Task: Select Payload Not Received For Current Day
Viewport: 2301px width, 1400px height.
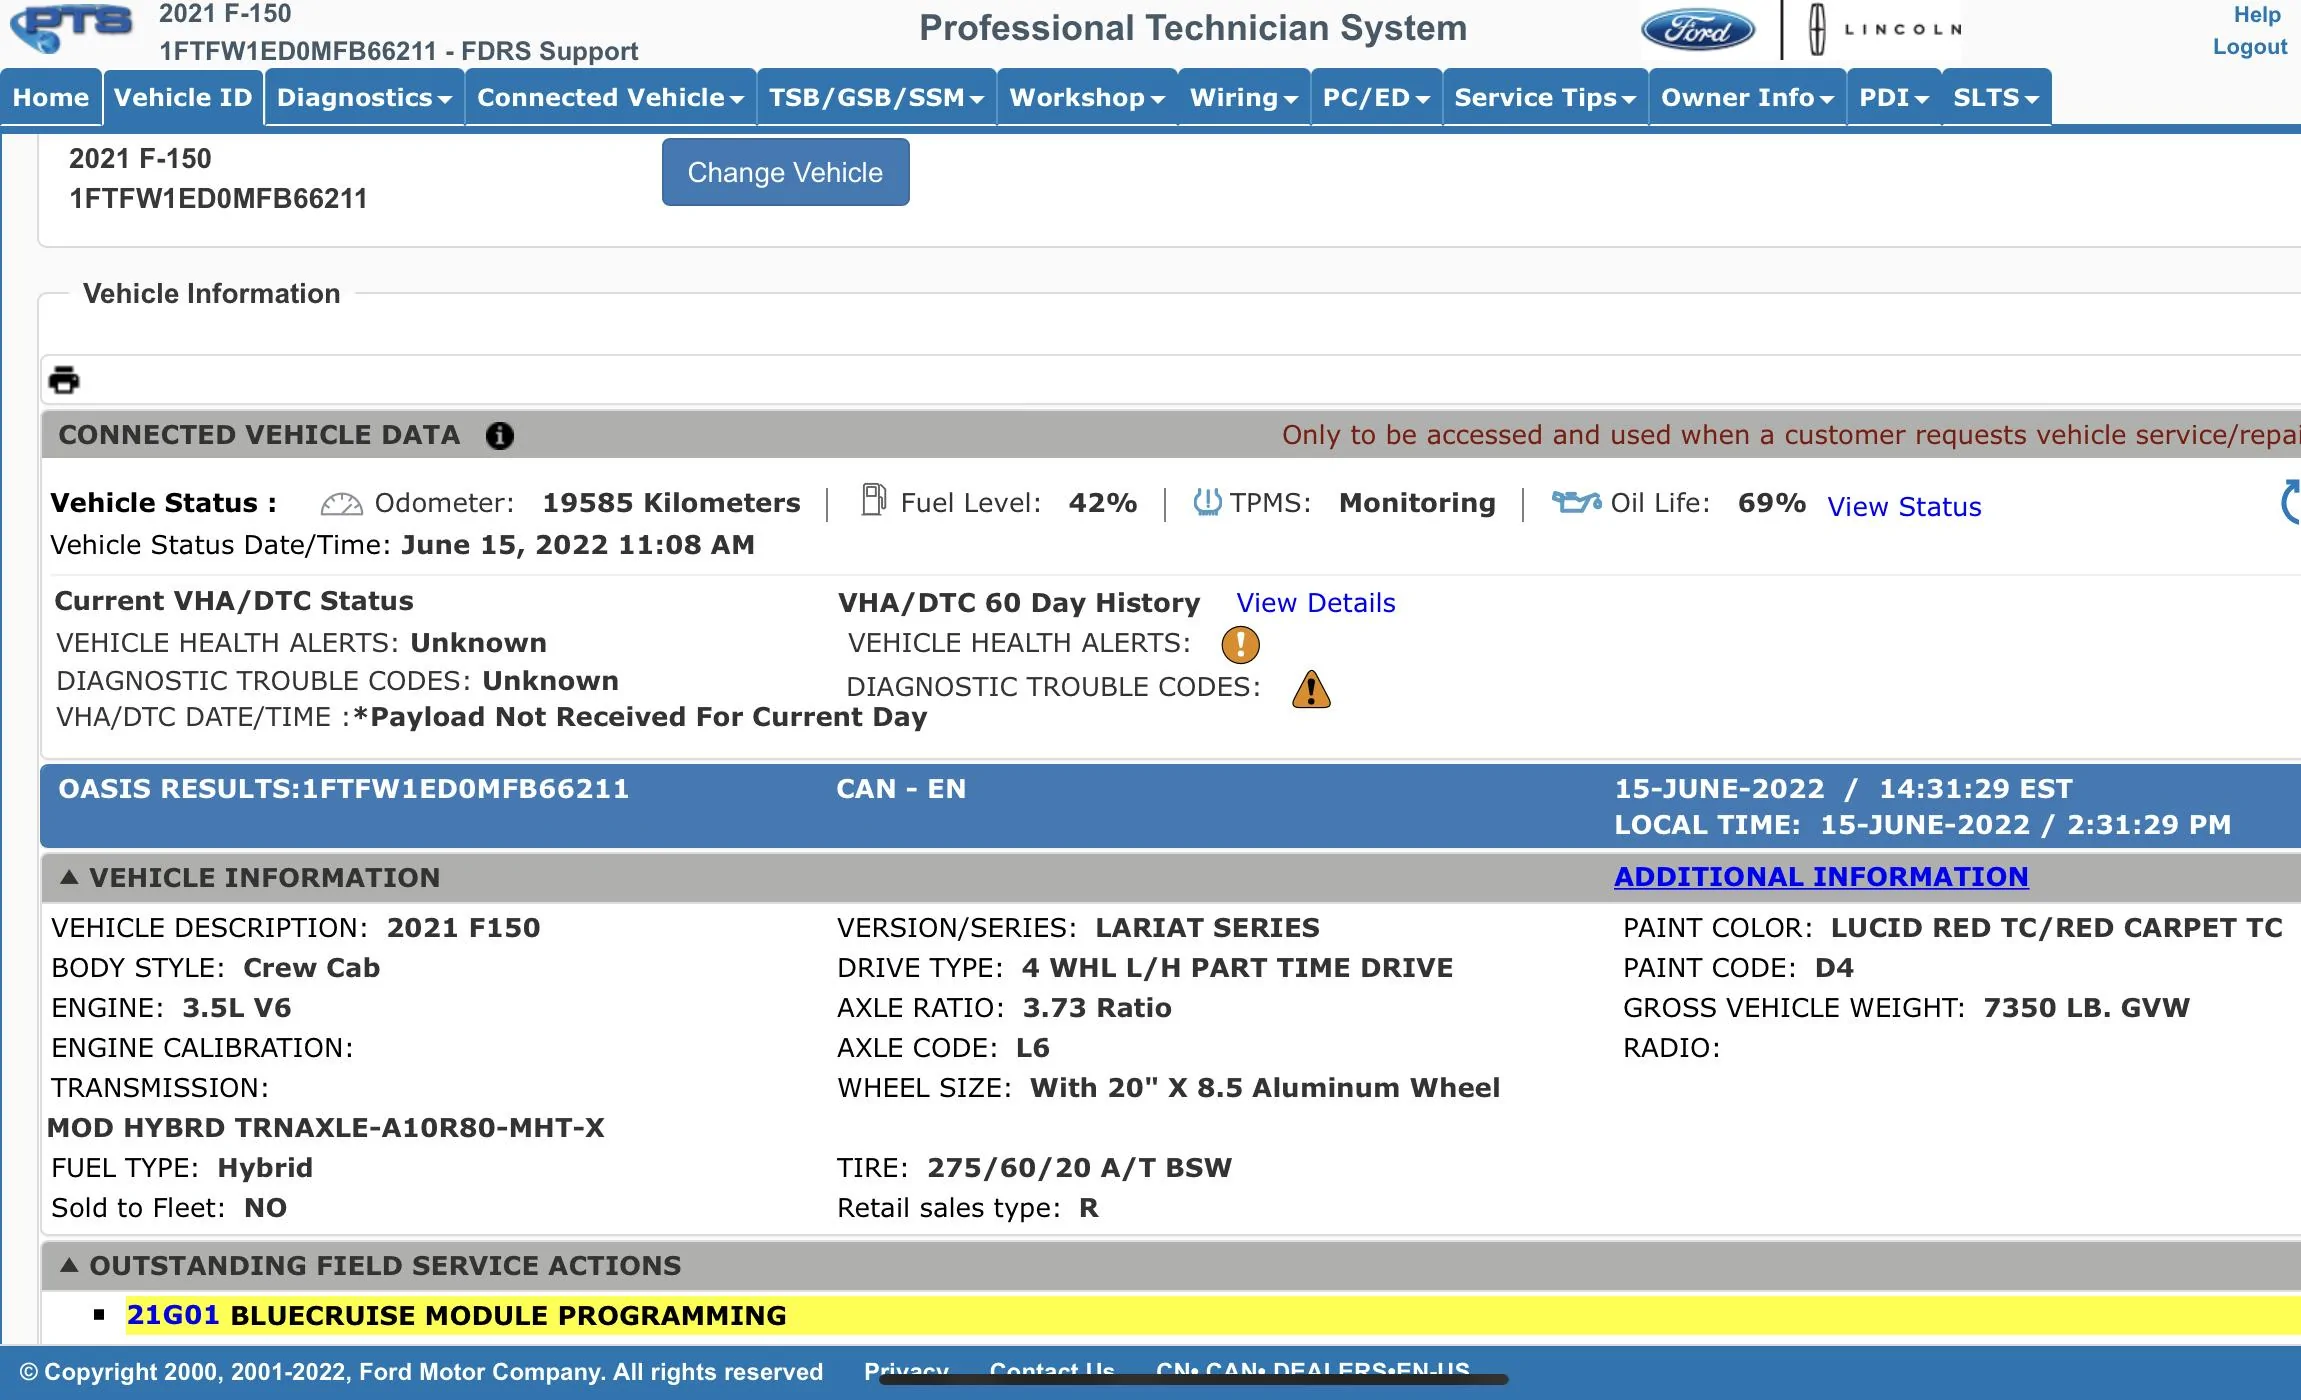Action: pyautogui.click(x=640, y=718)
